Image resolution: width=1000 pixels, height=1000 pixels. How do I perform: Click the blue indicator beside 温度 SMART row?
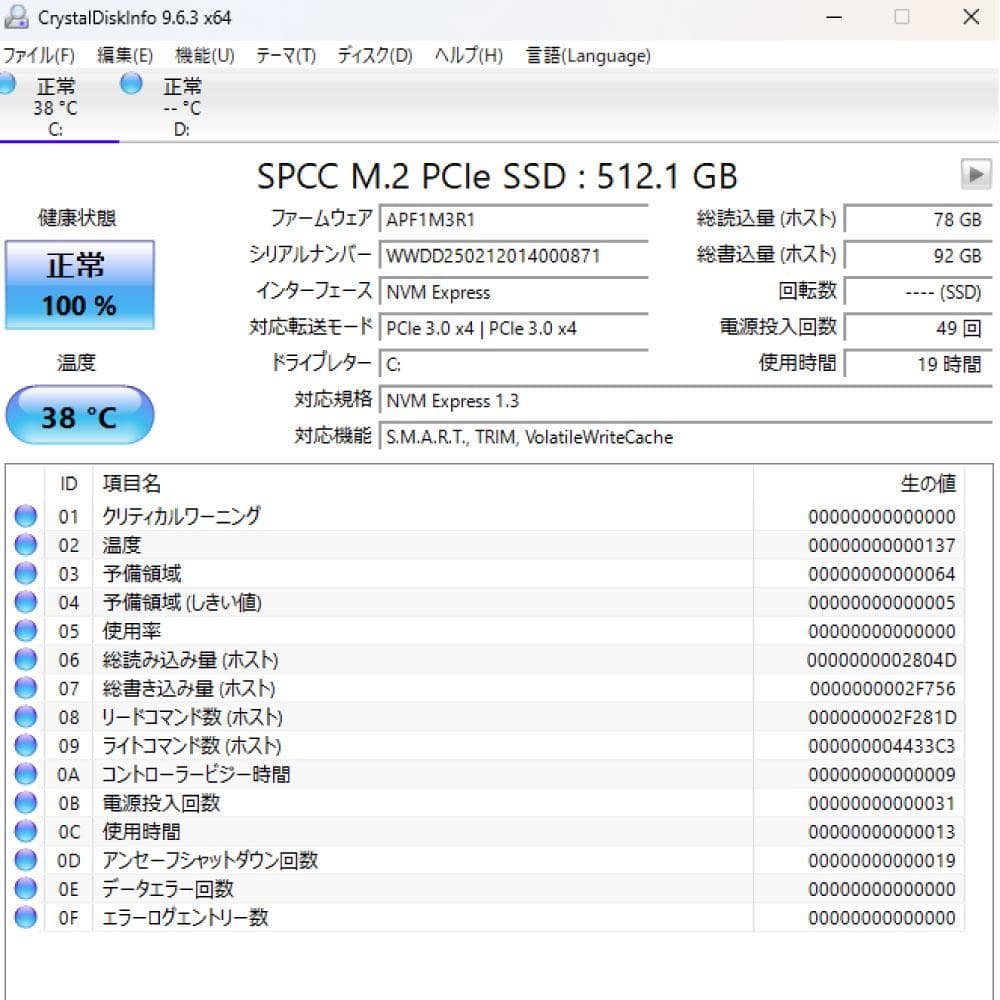(25, 544)
